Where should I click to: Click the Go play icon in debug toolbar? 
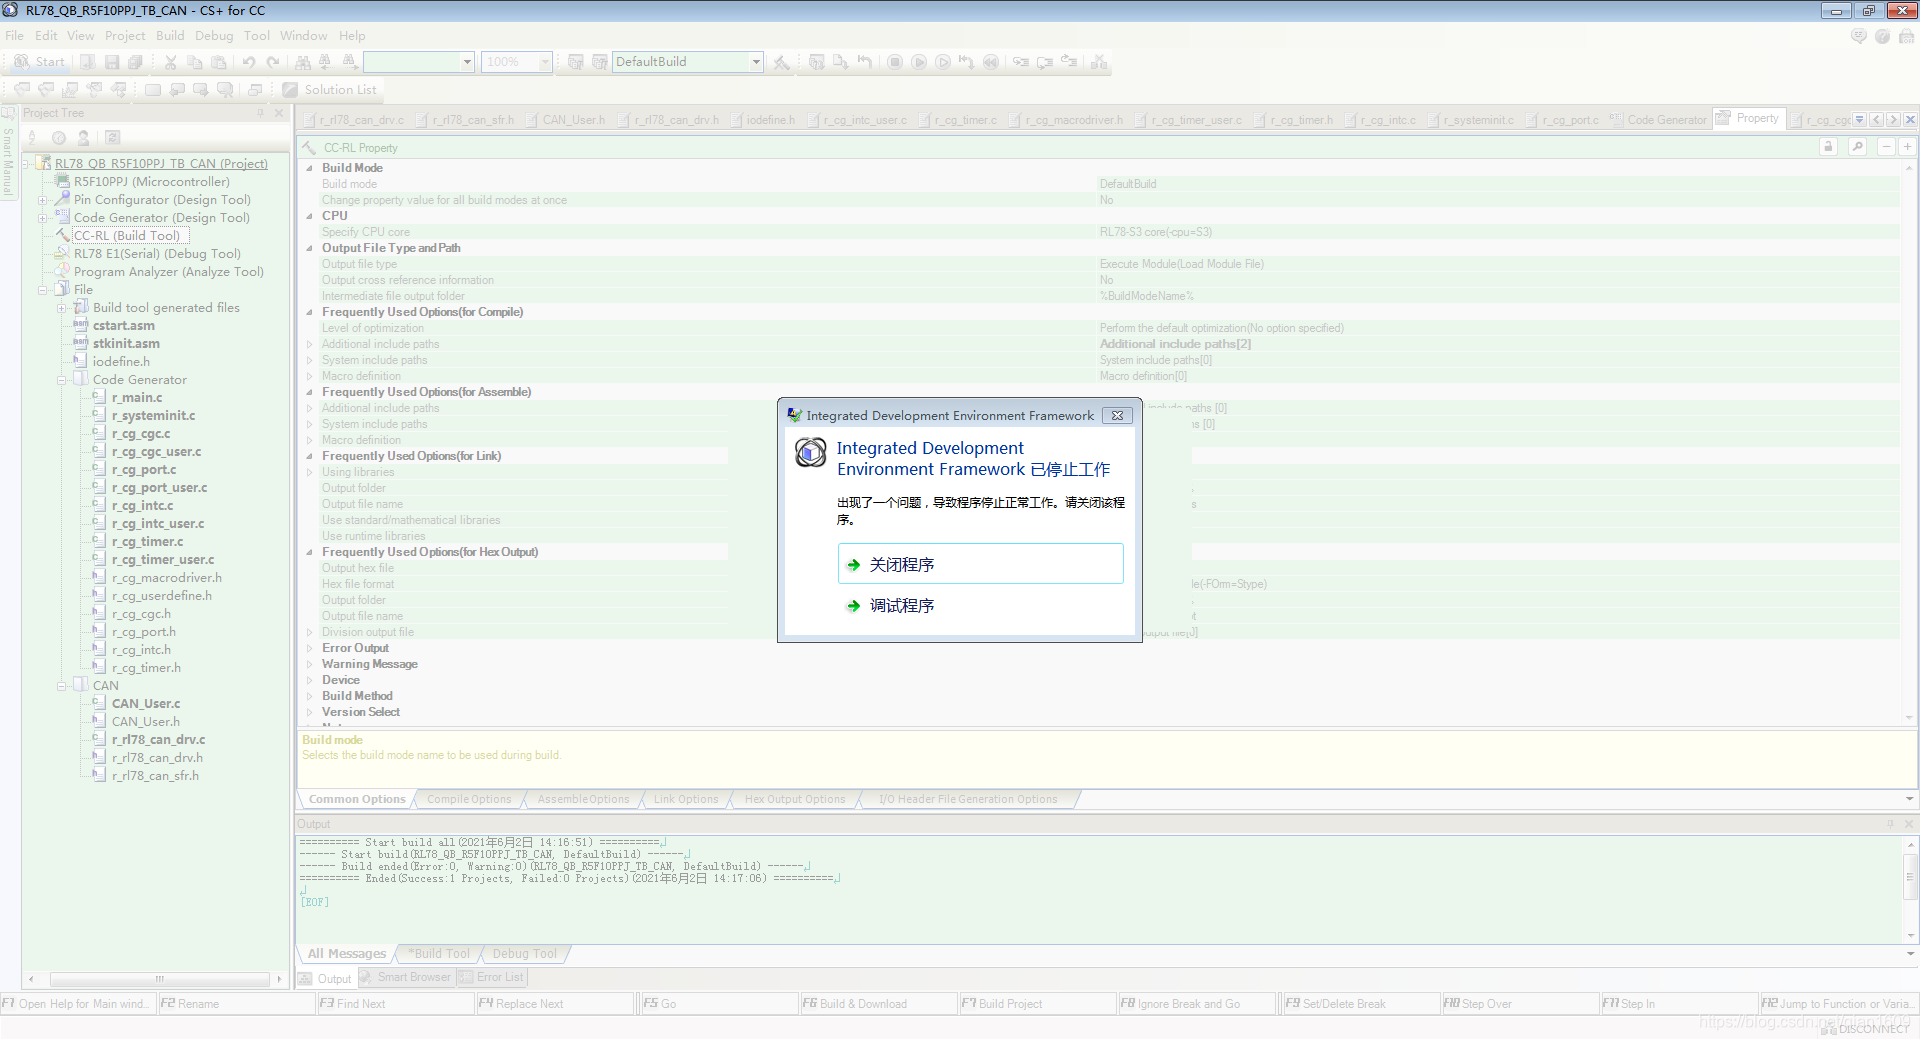point(919,62)
